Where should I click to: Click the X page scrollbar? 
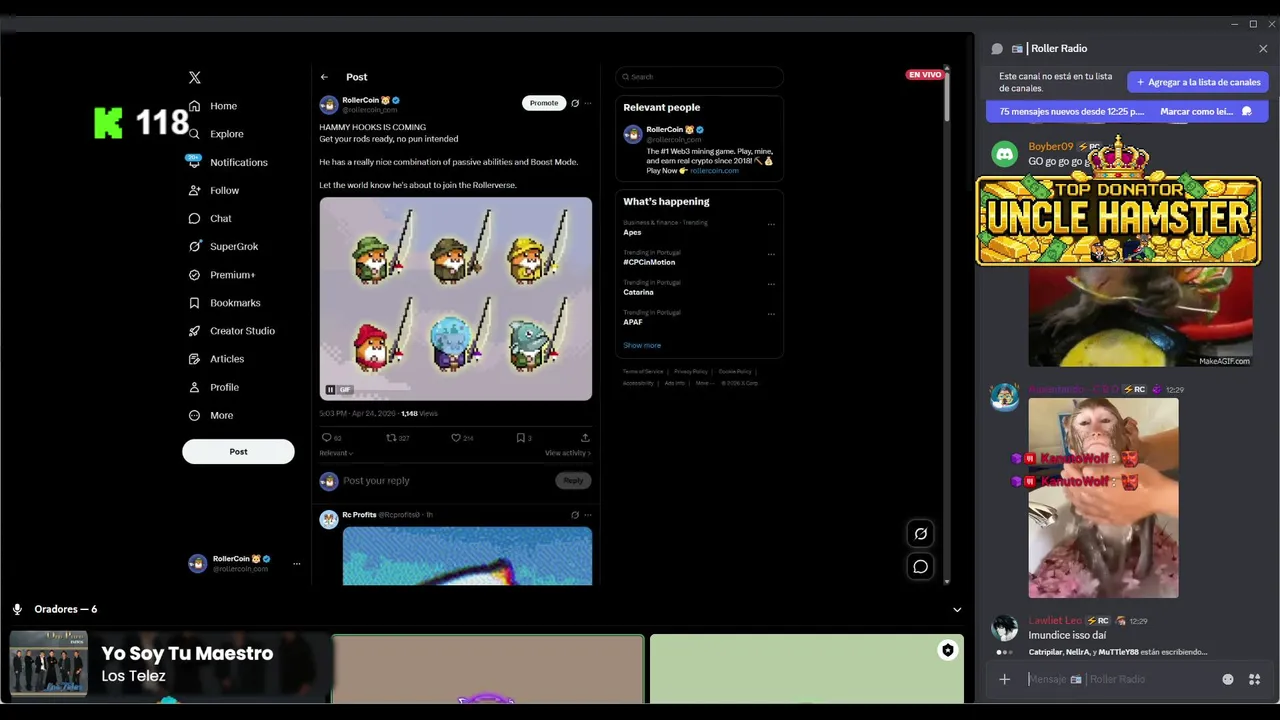[947, 96]
